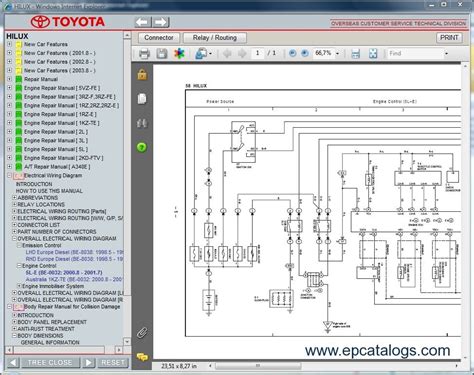
Task: Open the page thumbnails panel icon
Action: [x=142, y=99]
